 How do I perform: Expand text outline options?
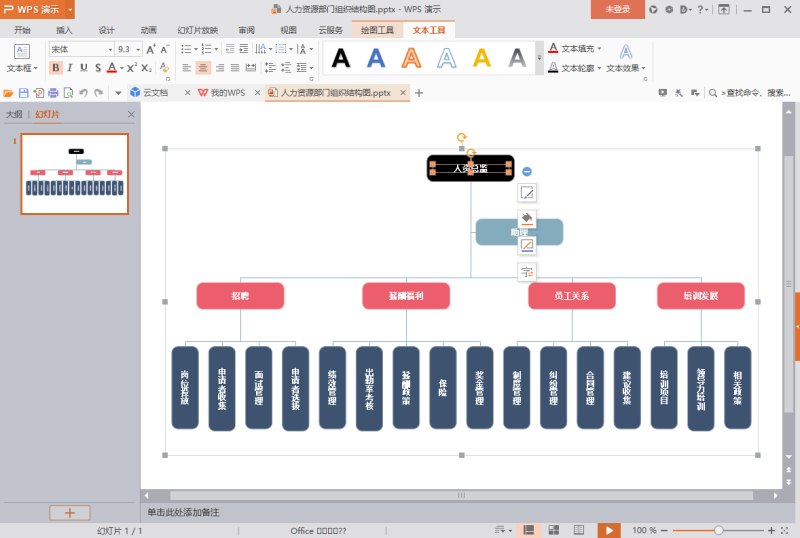599,68
